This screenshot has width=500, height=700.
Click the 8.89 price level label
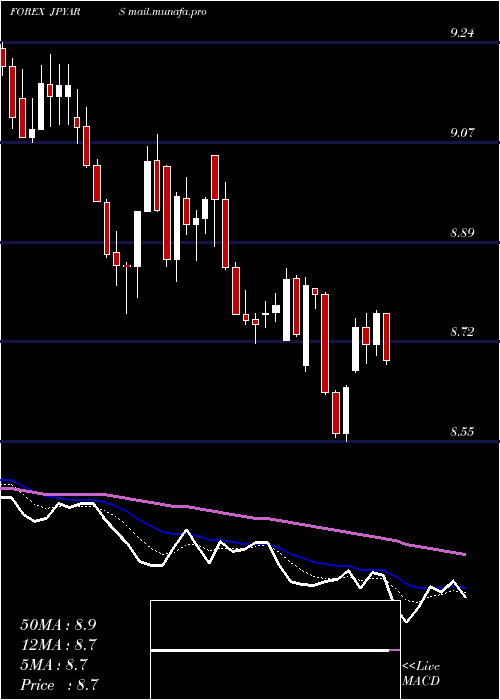(x=462, y=233)
